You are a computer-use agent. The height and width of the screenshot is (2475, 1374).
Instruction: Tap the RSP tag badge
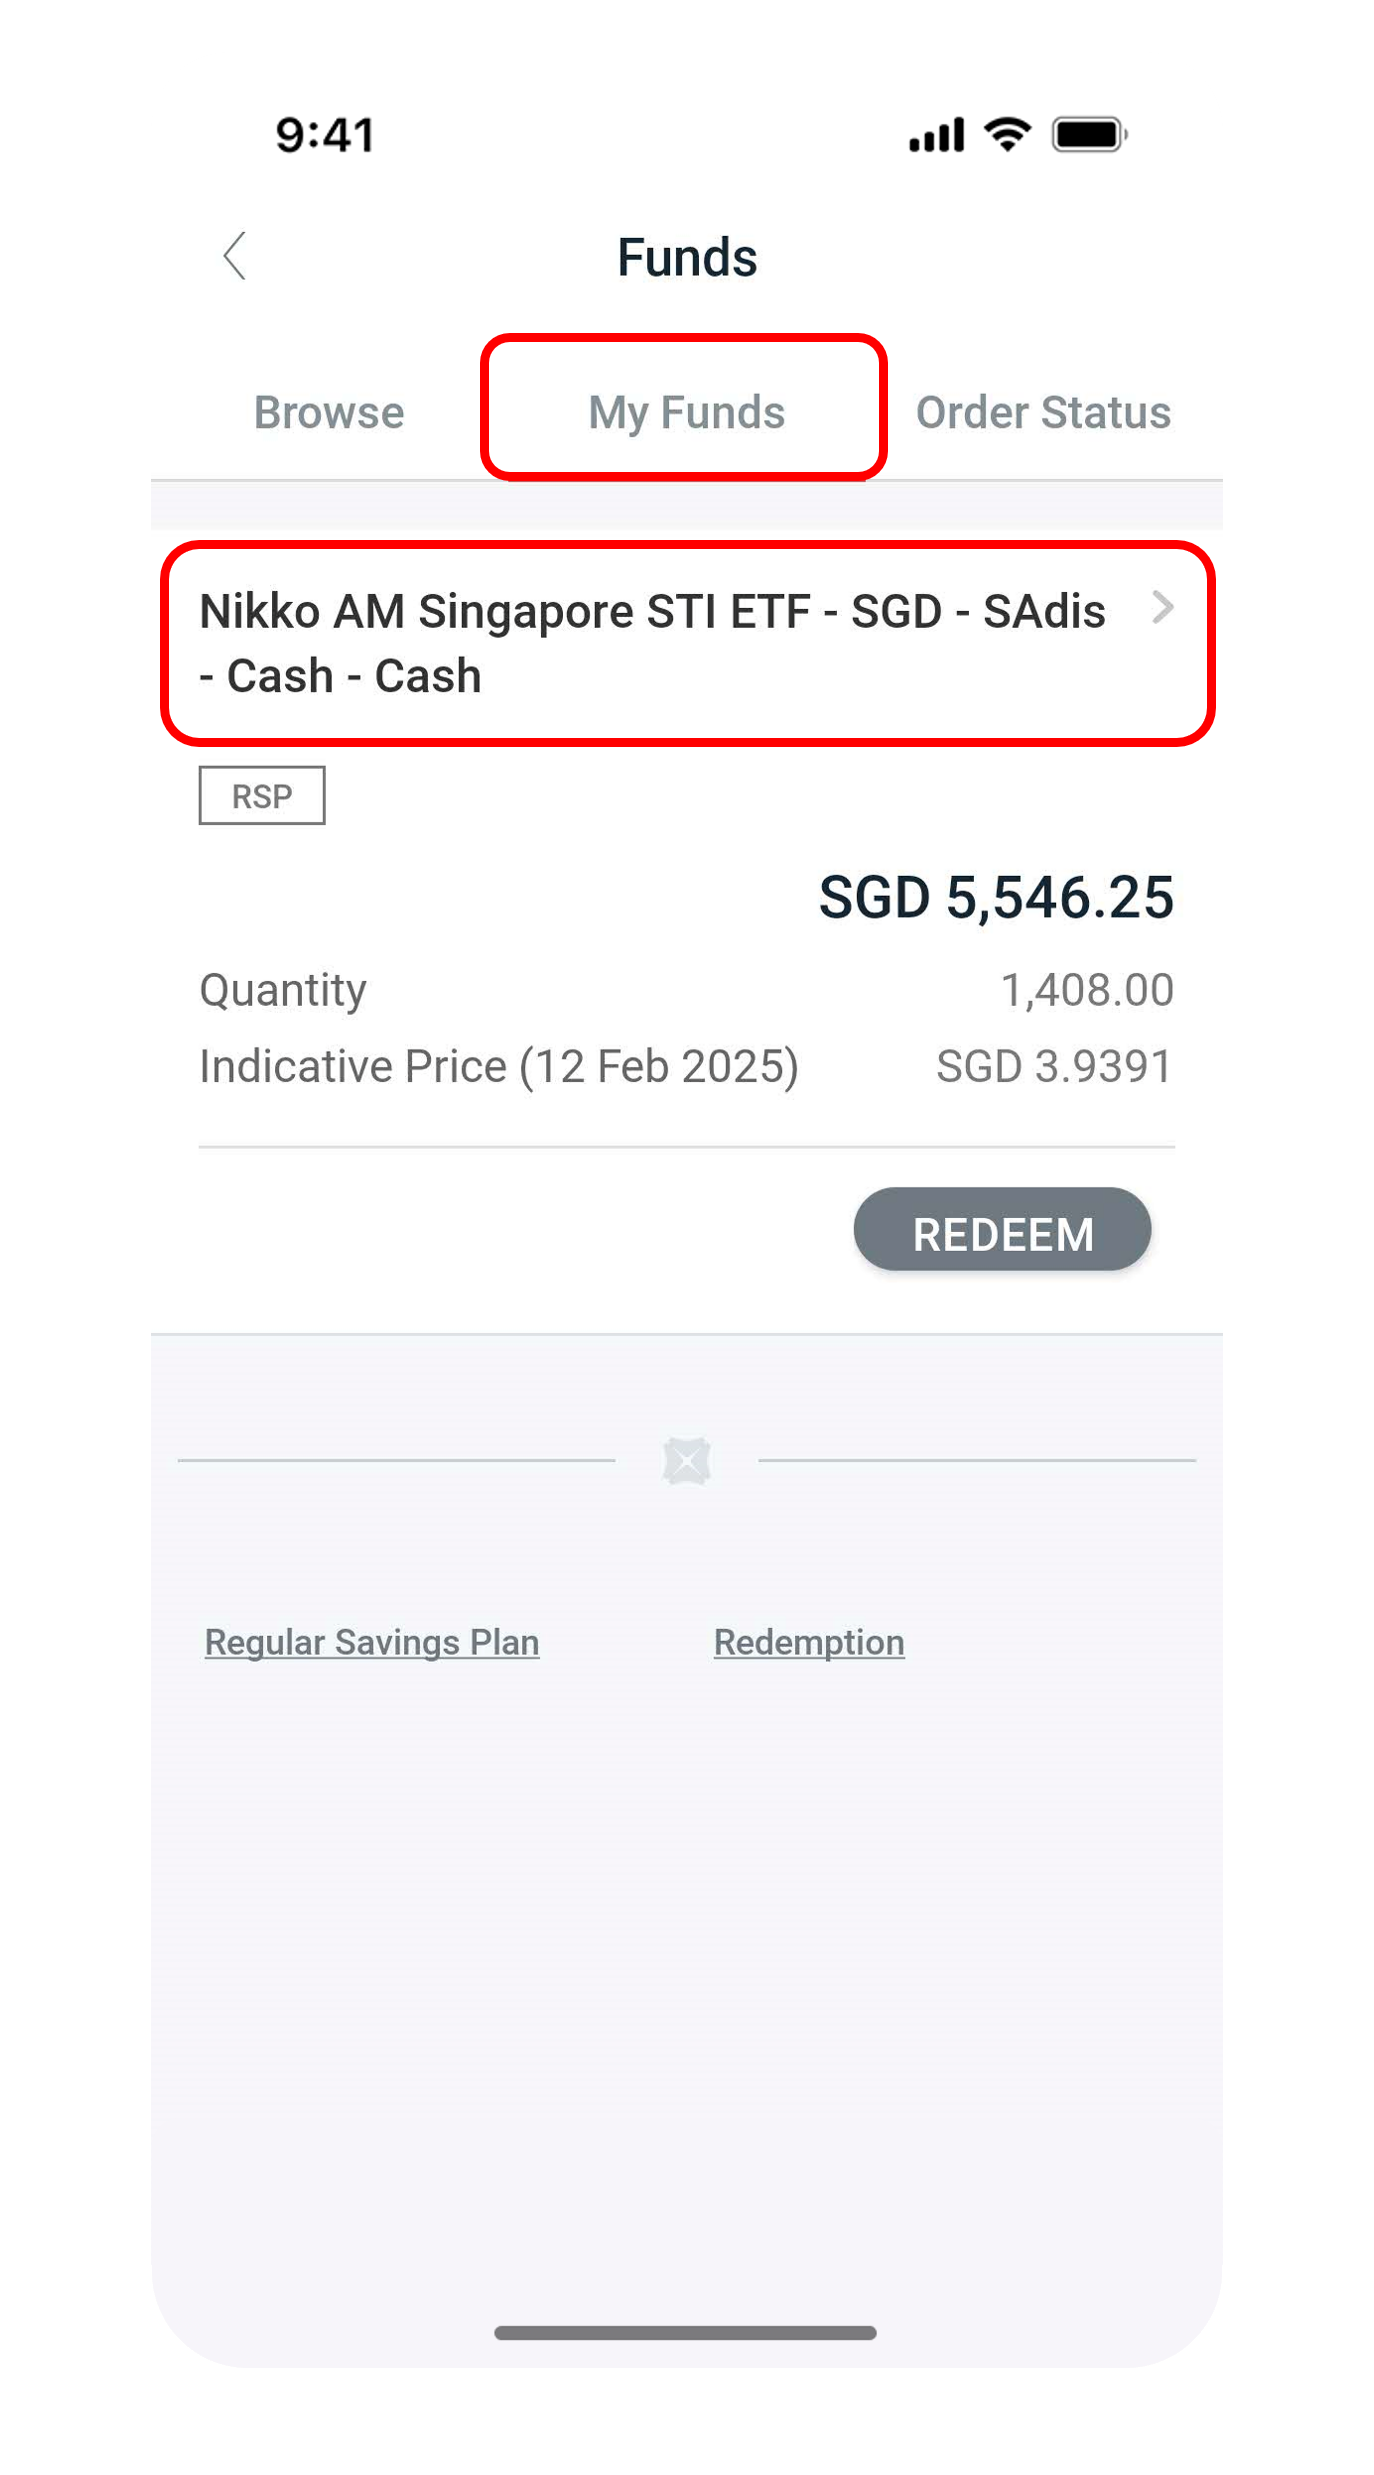[262, 796]
